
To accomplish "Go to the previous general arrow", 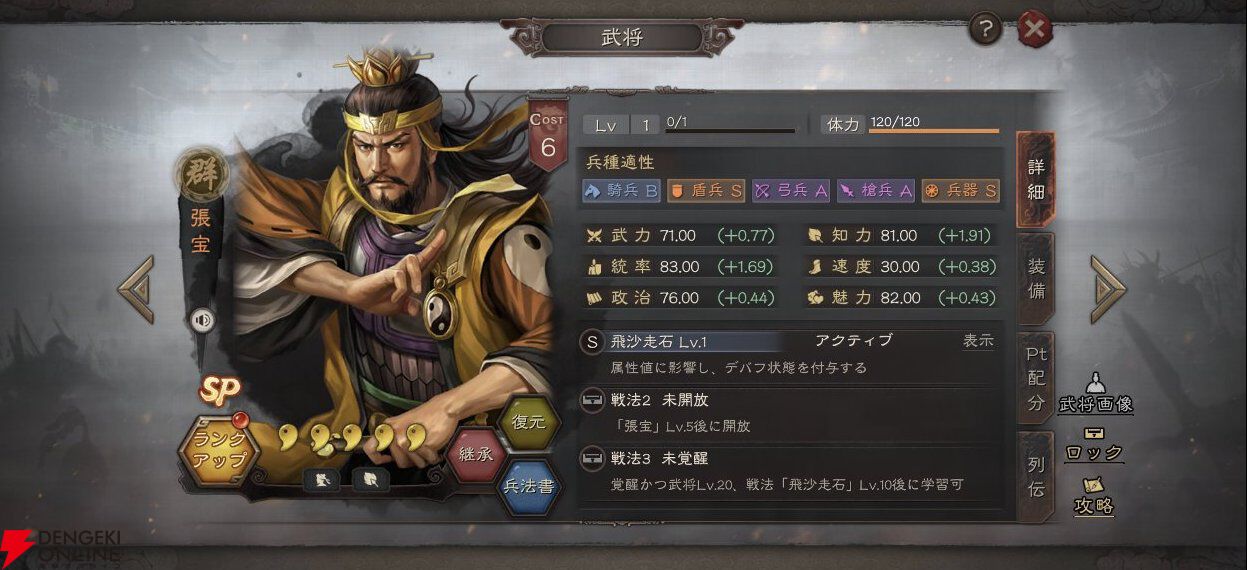I will click(x=136, y=290).
